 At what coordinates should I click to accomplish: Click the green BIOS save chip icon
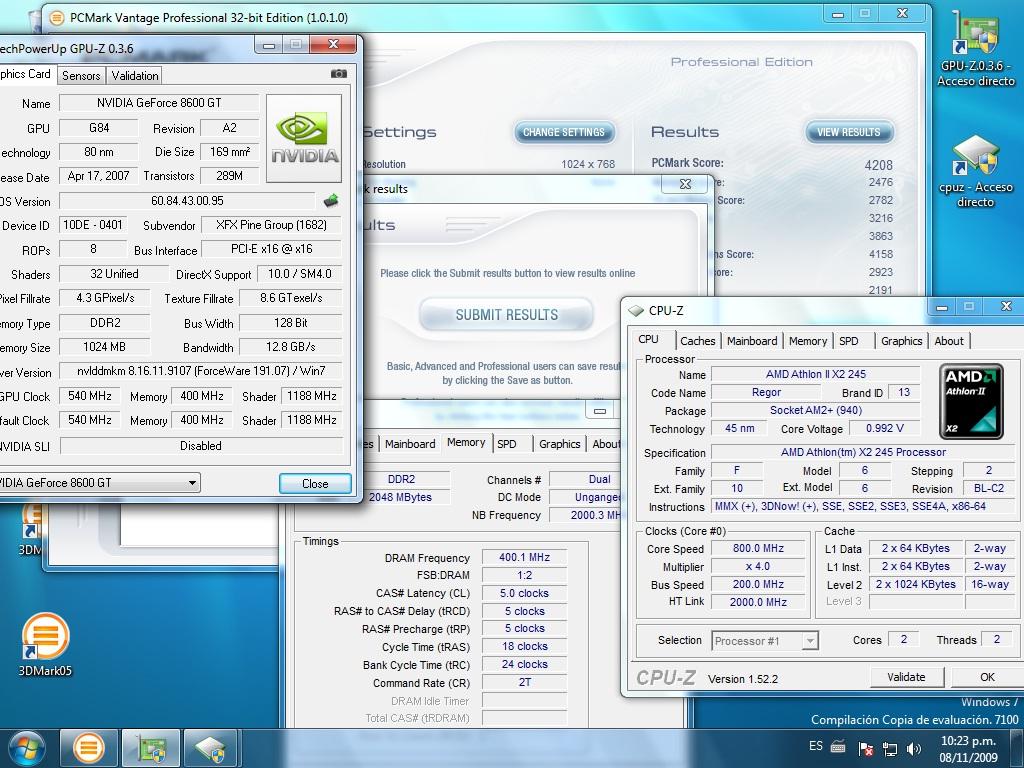[331, 200]
